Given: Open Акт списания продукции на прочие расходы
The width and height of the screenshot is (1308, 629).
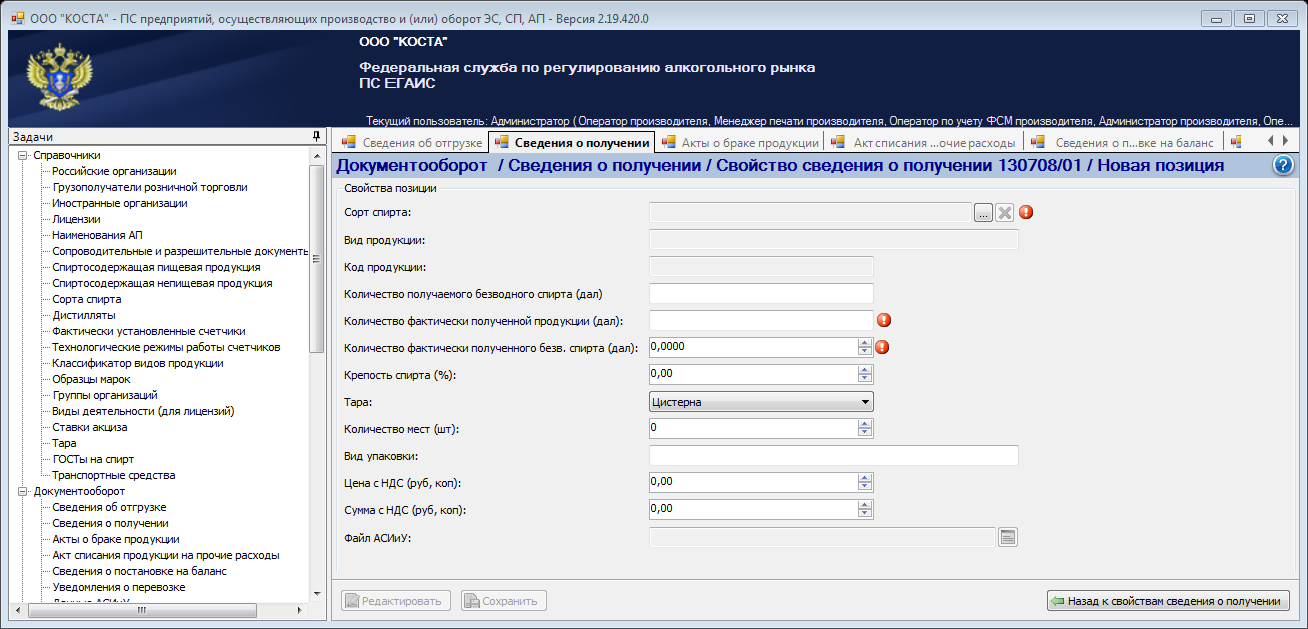Looking at the screenshot, I should coord(166,555).
